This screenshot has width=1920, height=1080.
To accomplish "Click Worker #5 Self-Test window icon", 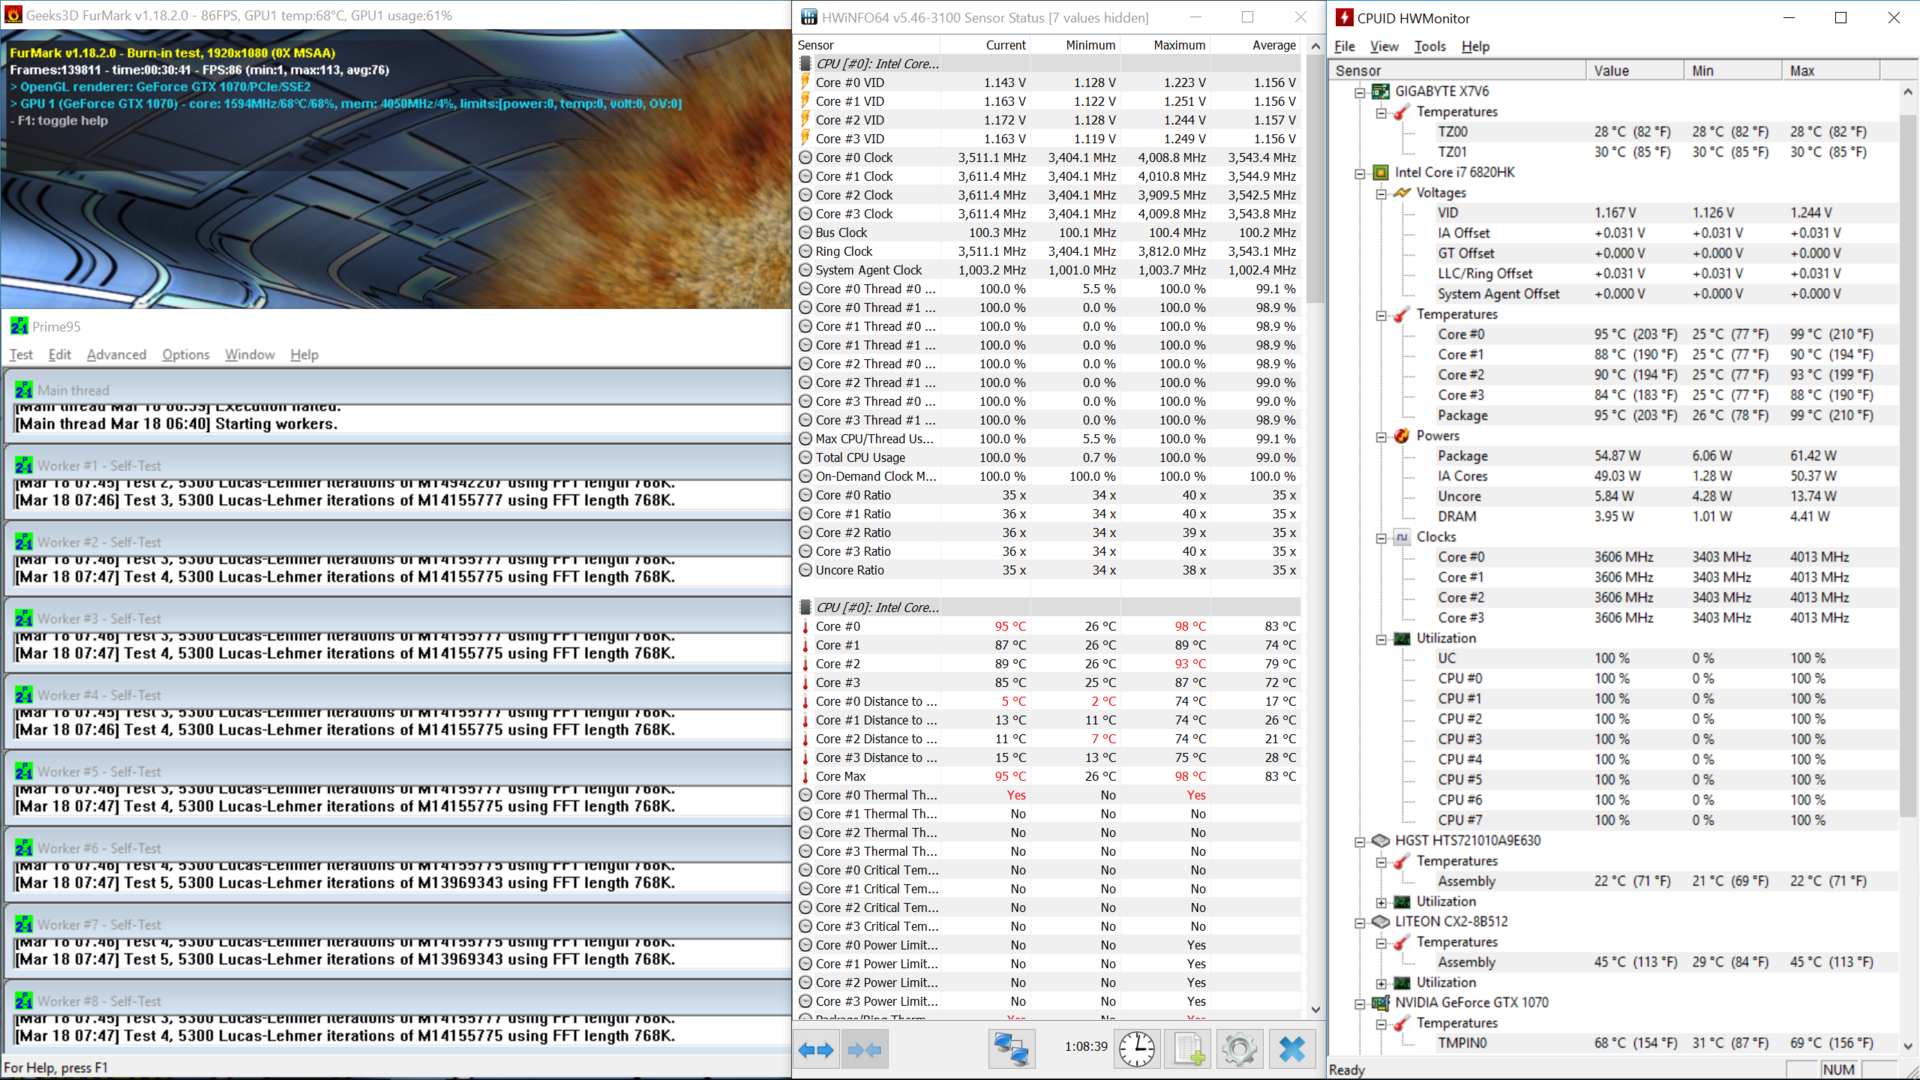I will [24, 771].
